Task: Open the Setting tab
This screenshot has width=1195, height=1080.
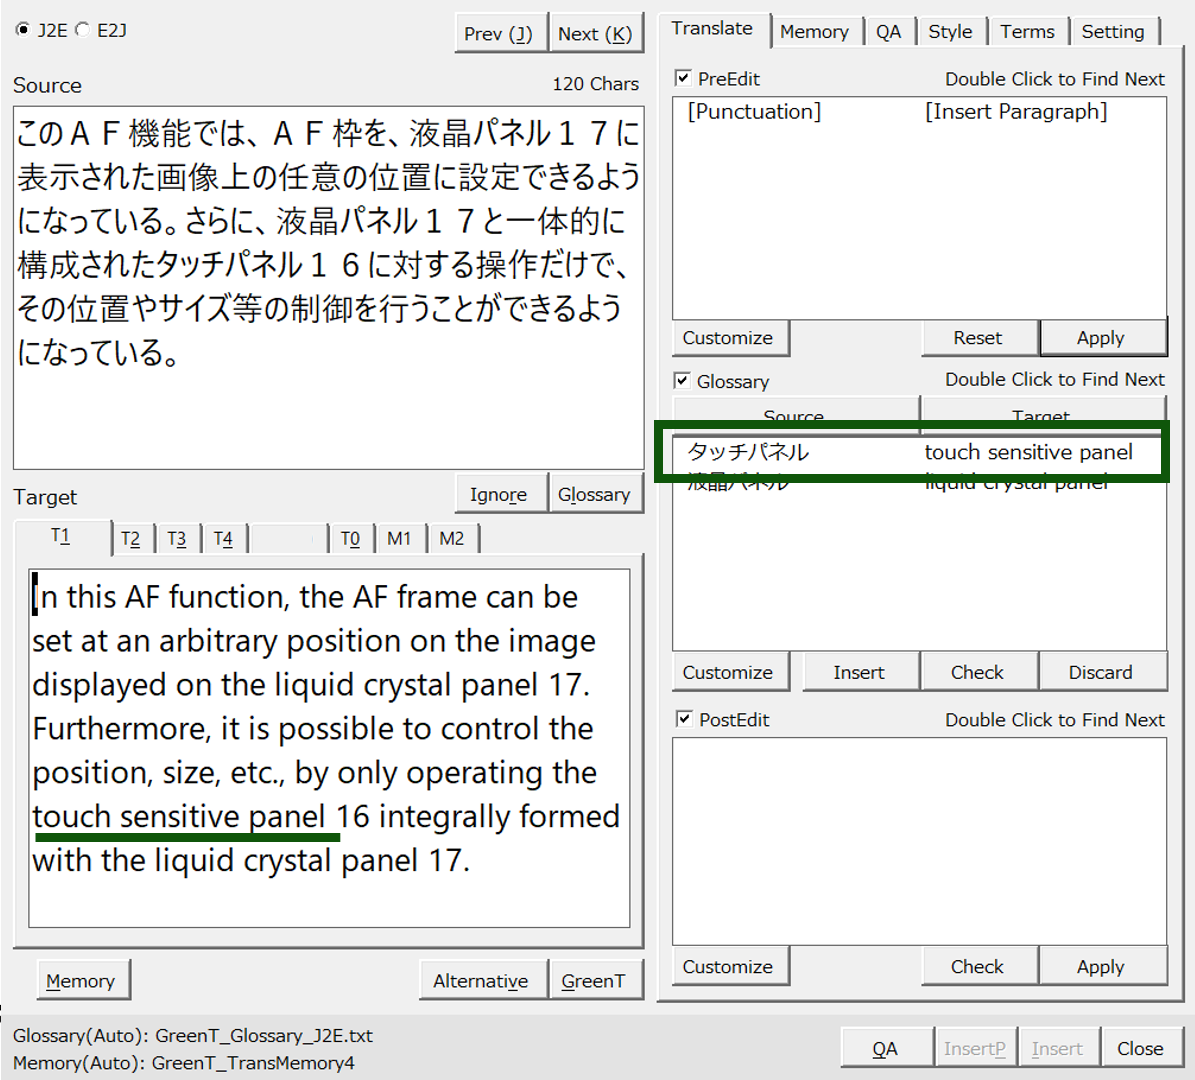Action: pos(1112,32)
